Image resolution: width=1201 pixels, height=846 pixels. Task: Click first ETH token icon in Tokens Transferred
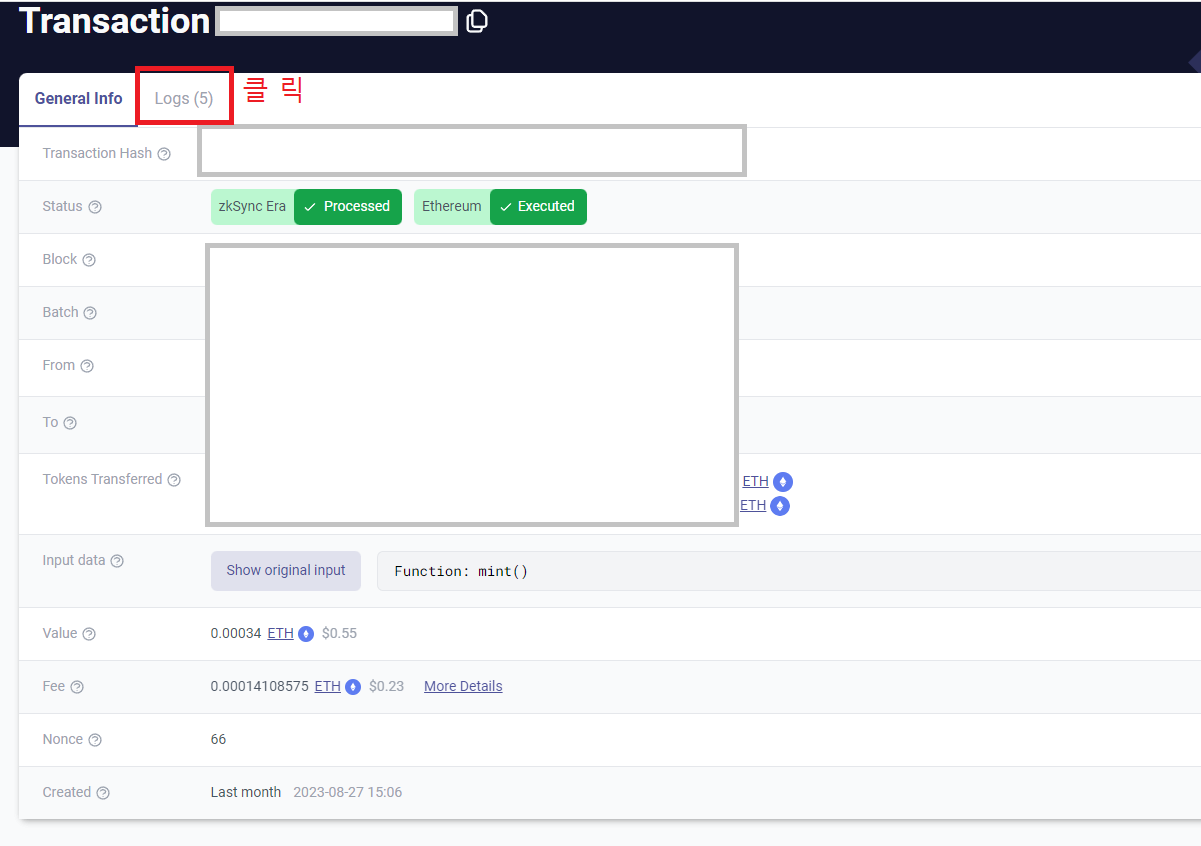(x=783, y=482)
